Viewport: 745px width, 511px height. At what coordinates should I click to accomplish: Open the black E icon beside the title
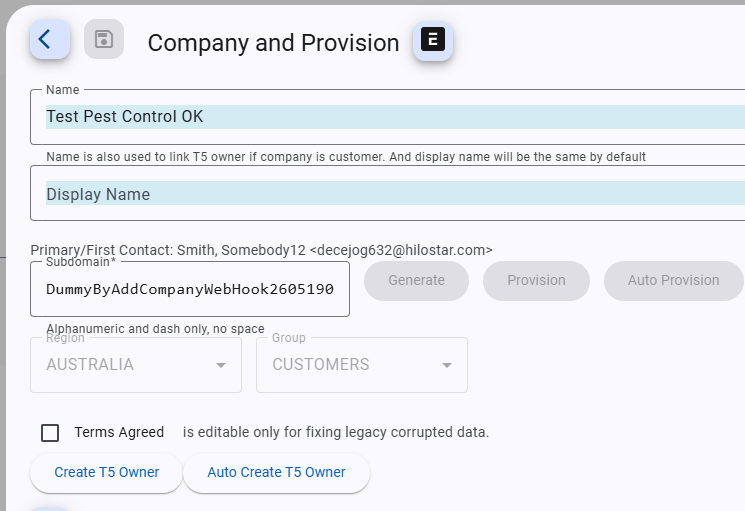click(x=433, y=40)
